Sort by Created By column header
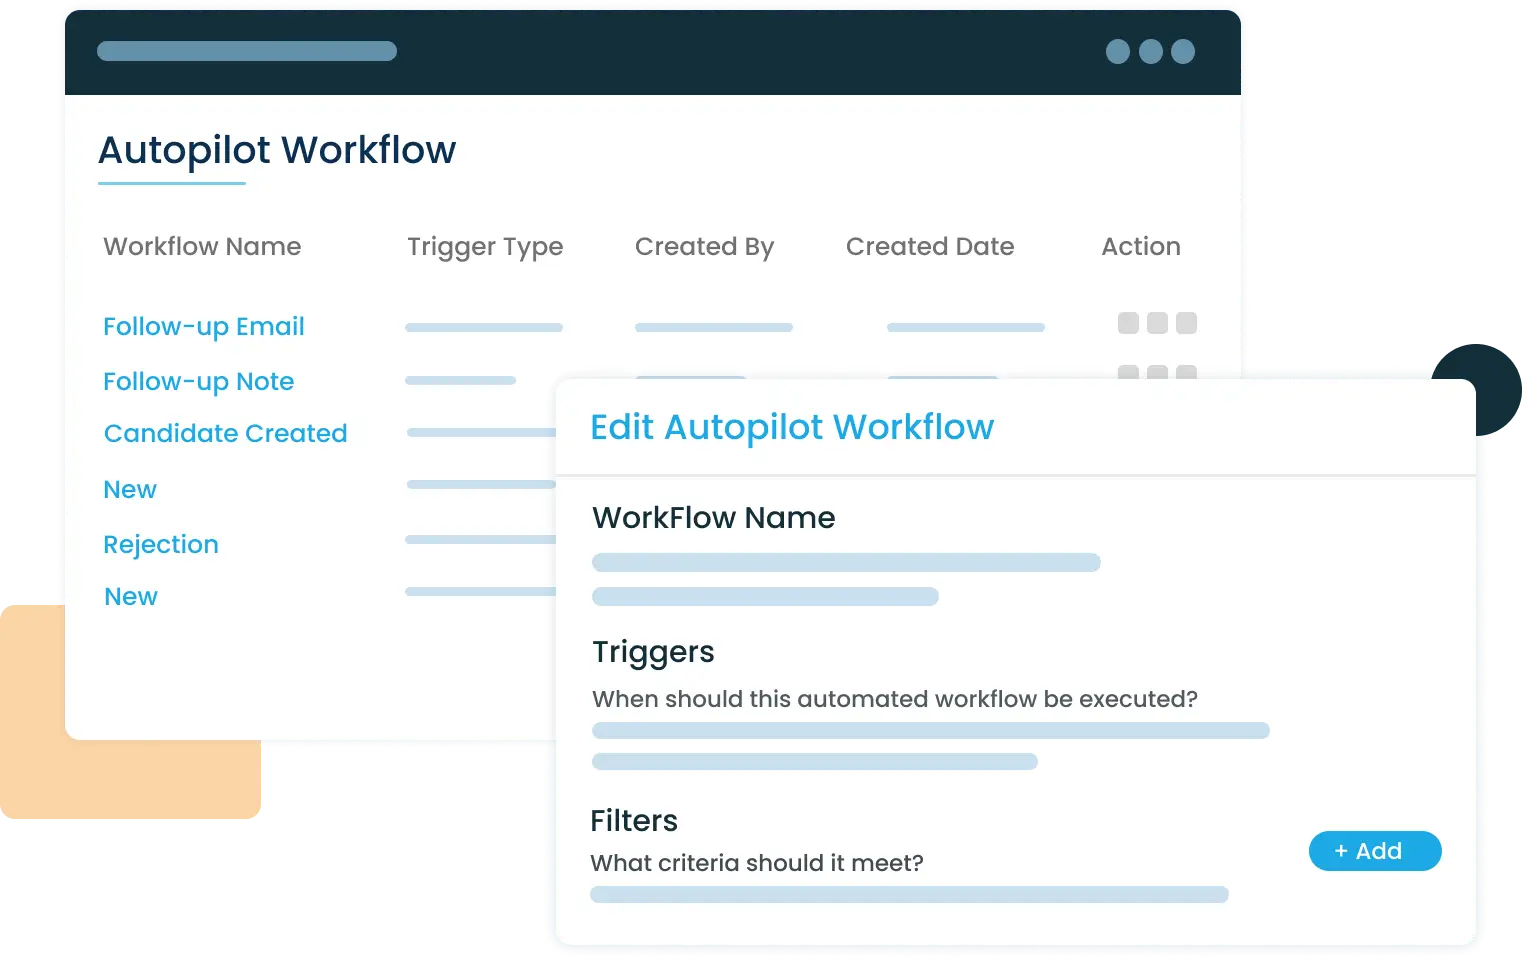This screenshot has width=1522, height=960. 705,247
